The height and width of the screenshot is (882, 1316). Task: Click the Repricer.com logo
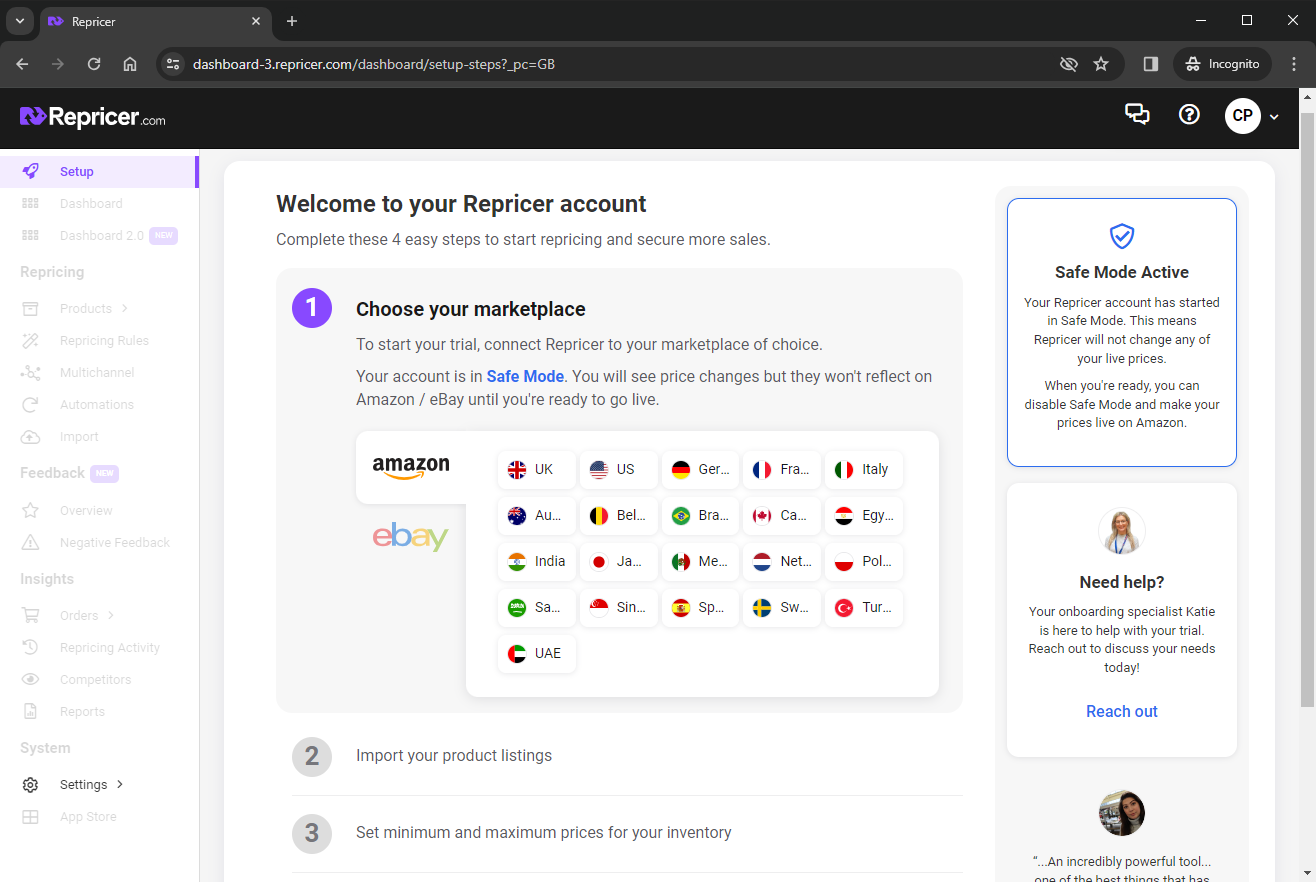[93, 117]
